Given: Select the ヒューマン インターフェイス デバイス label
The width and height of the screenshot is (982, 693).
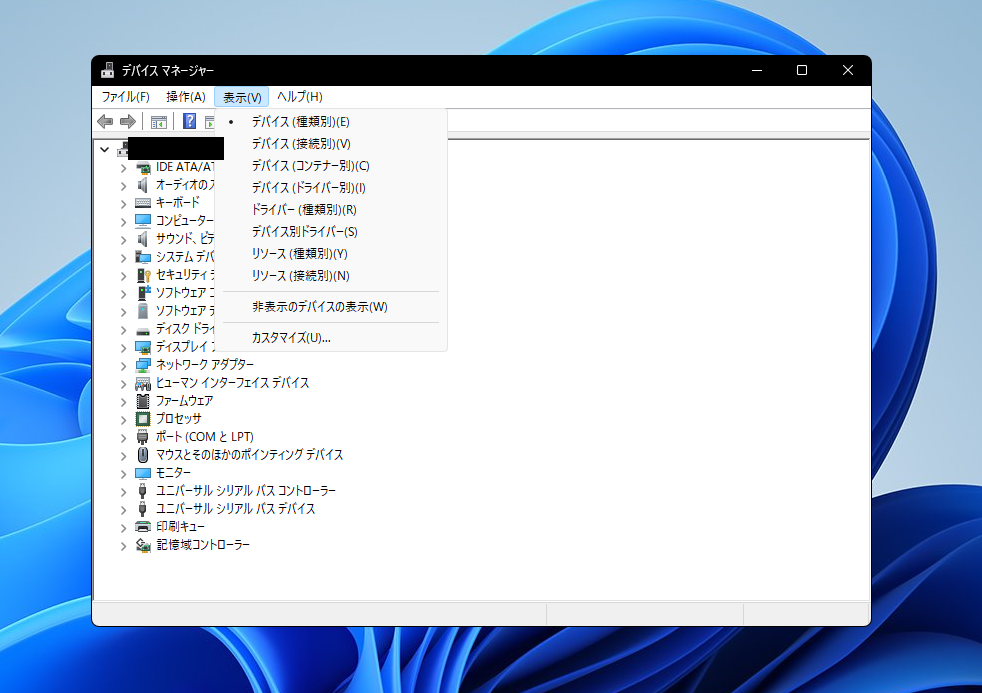Looking at the screenshot, I should click(232, 382).
